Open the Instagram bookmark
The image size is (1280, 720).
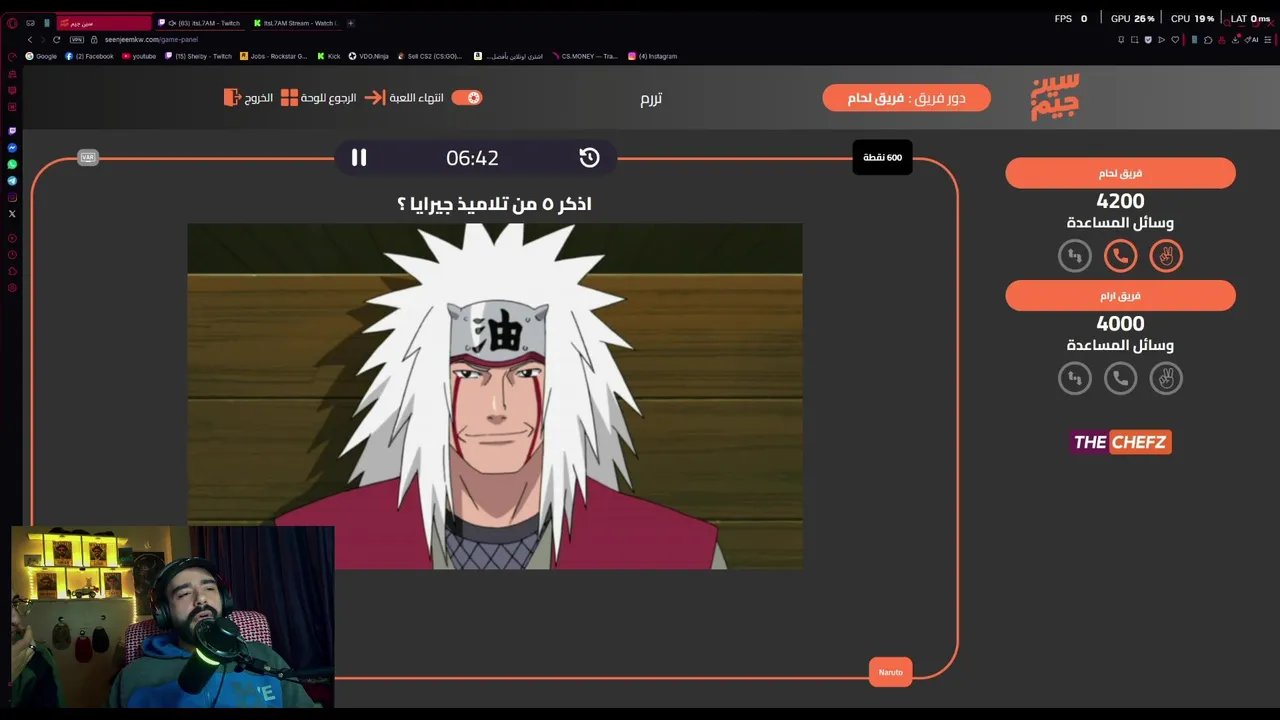coord(652,56)
